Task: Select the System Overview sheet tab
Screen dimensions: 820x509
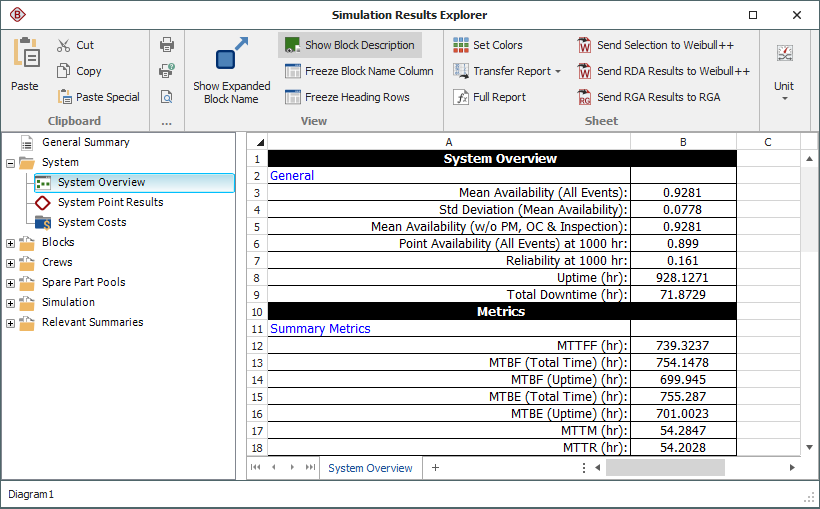Action: [x=370, y=468]
